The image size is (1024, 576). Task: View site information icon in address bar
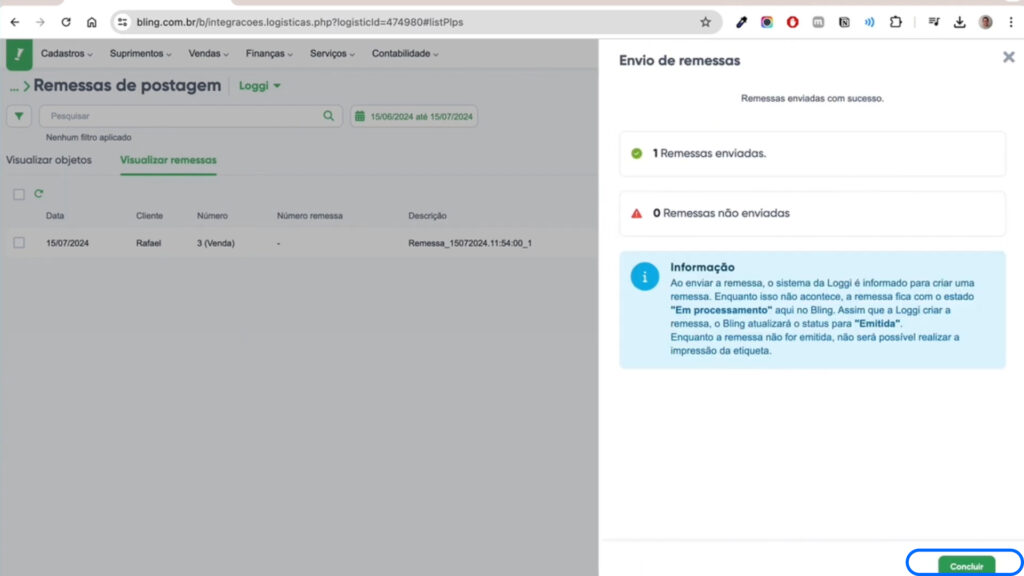click(122, 22)
